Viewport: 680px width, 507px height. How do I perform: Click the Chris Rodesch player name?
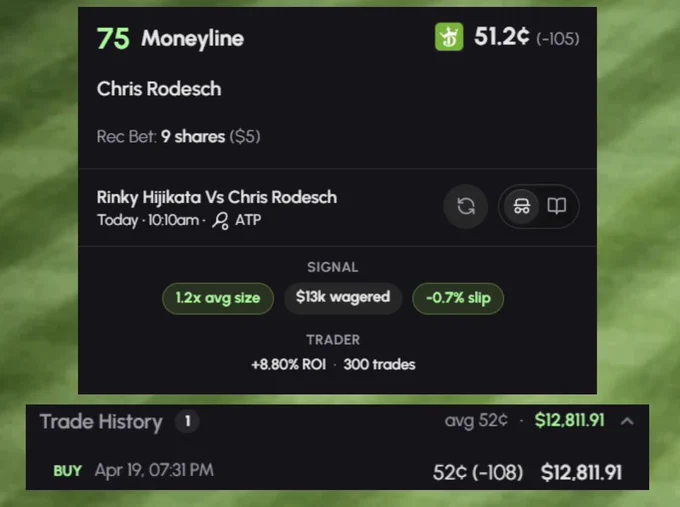[159, 89]
